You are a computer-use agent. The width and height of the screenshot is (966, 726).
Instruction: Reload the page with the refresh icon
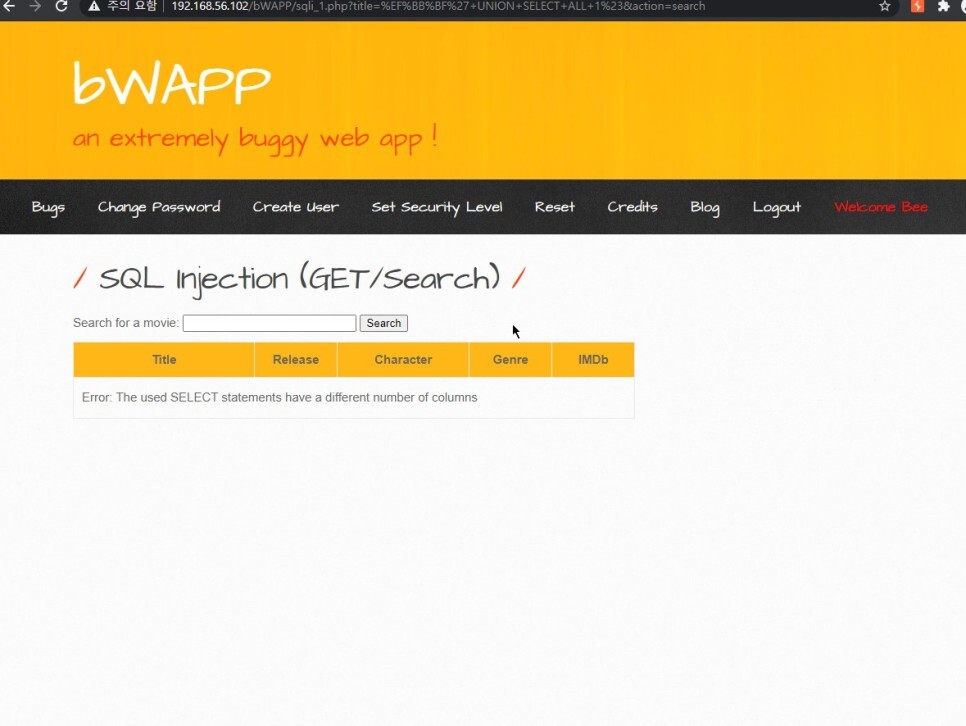coord(61,6)
